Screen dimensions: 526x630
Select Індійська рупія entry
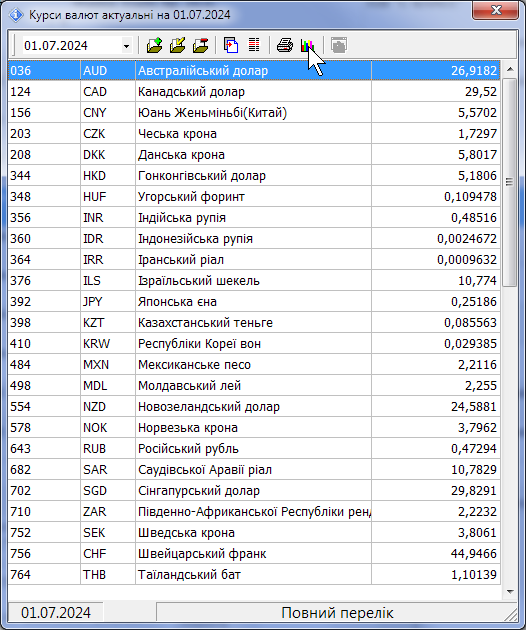tap(254, 217)
